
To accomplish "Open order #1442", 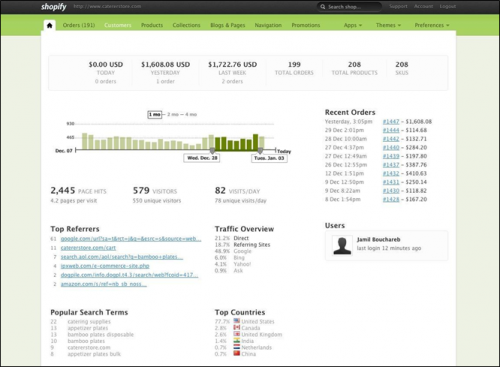I will [391, 139].
